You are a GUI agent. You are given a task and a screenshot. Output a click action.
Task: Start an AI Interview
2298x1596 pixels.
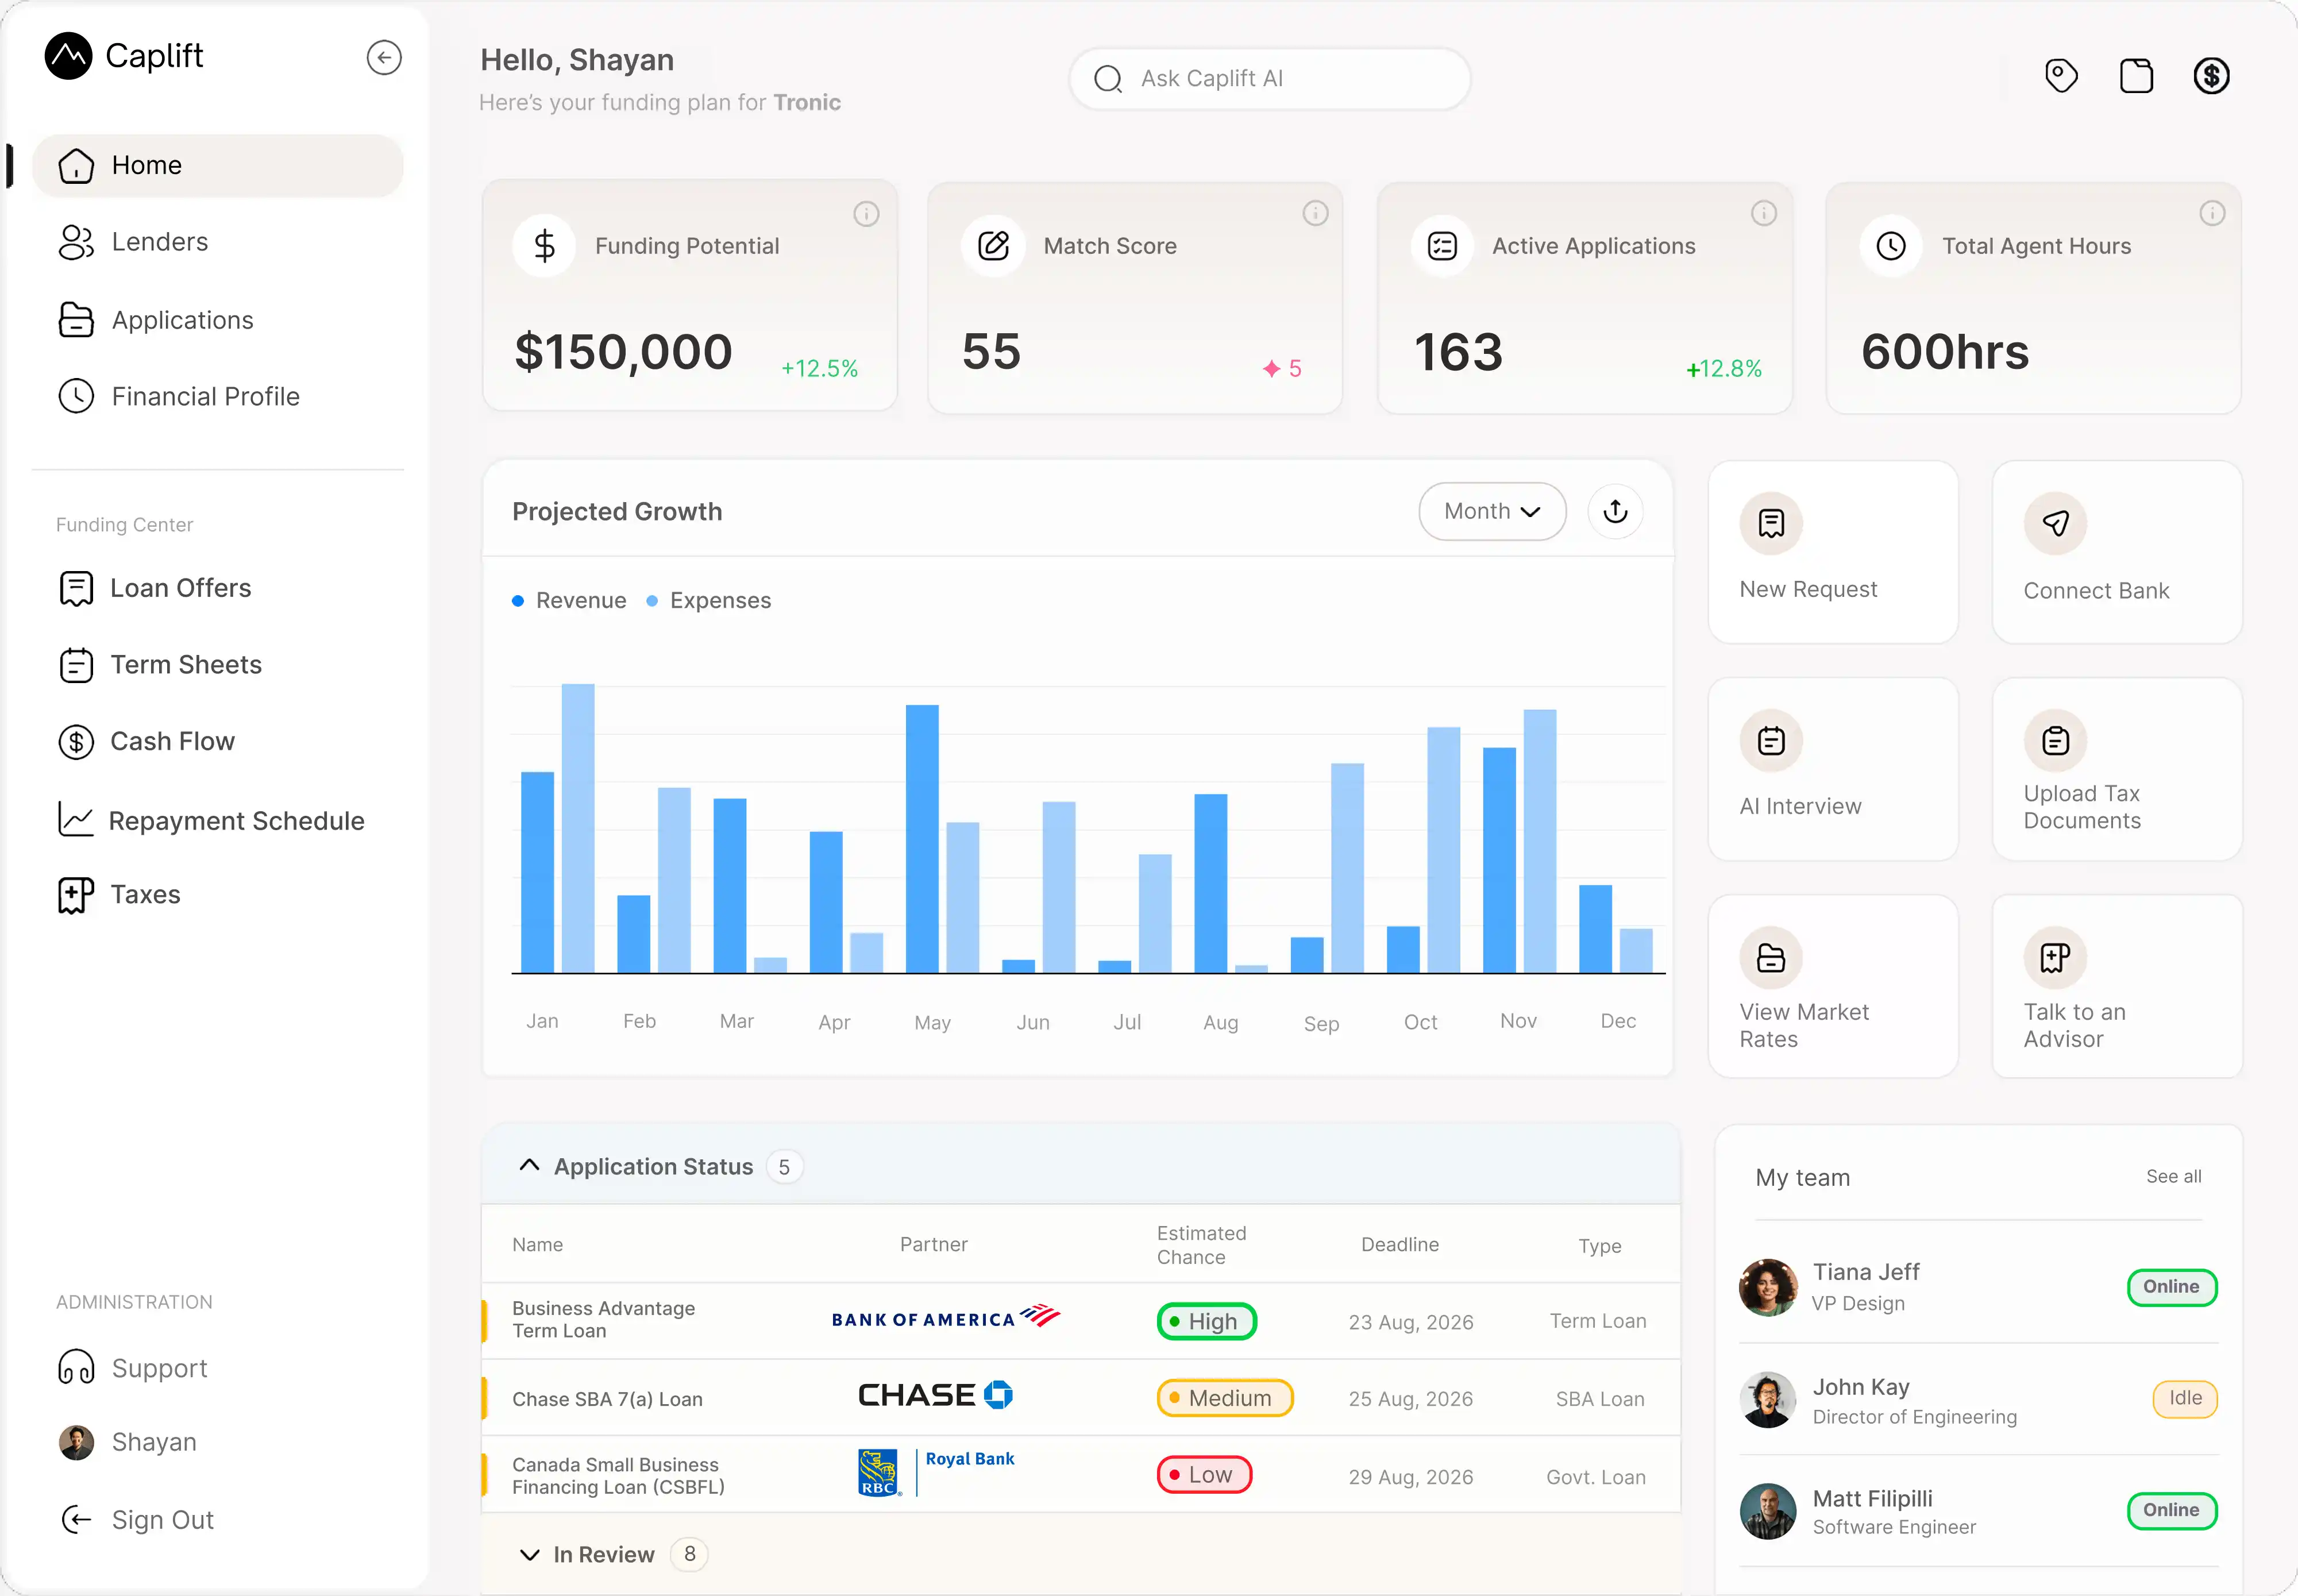(x=1832, y=768)
